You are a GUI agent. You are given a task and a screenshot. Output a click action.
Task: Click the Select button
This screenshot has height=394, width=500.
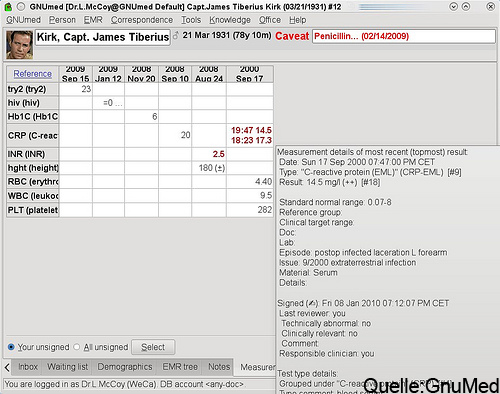153,347
